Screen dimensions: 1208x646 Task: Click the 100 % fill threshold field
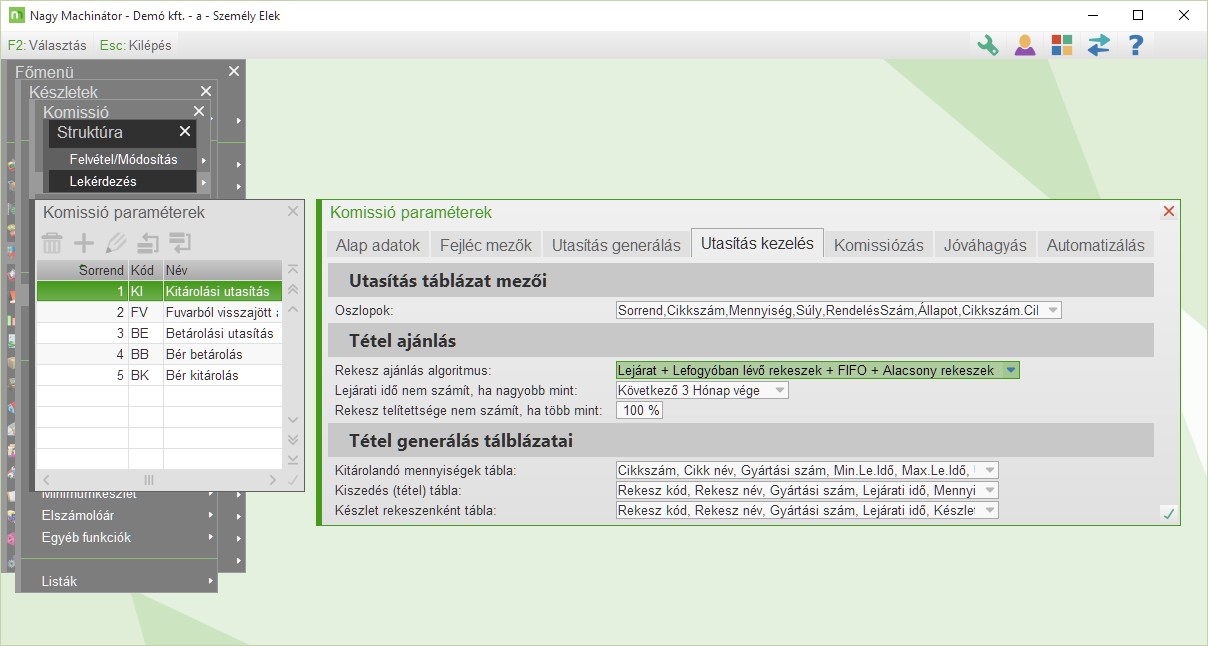(x=640, y=410)
